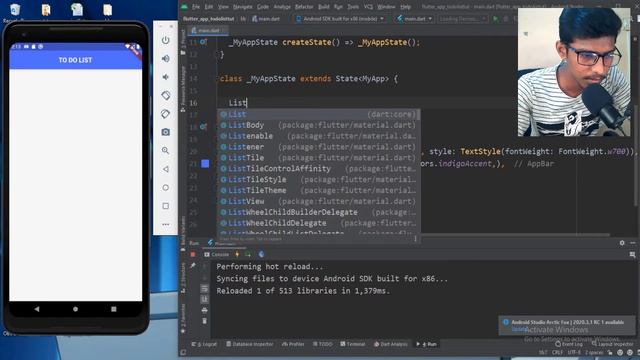640x360 pixels.
Task: Open the Loading Devices dropdown
Action: 463,19
